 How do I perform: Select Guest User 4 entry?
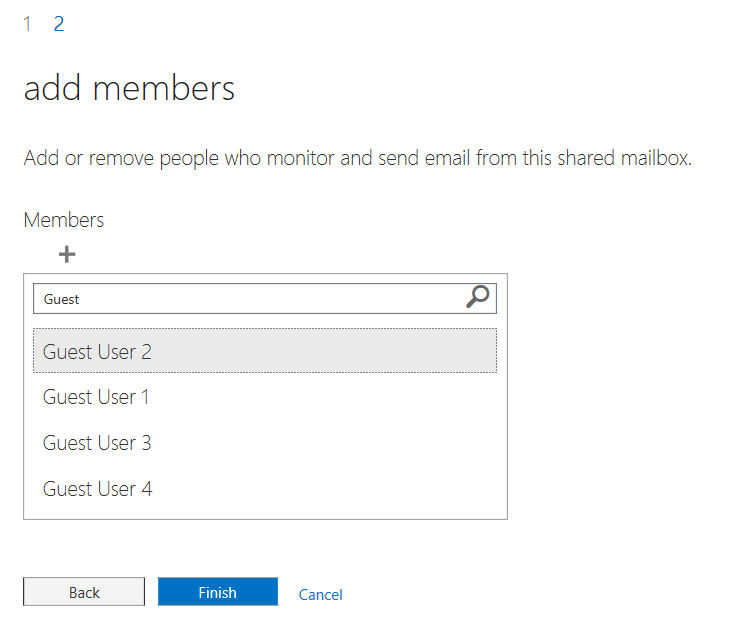click(x=265, y=489)
